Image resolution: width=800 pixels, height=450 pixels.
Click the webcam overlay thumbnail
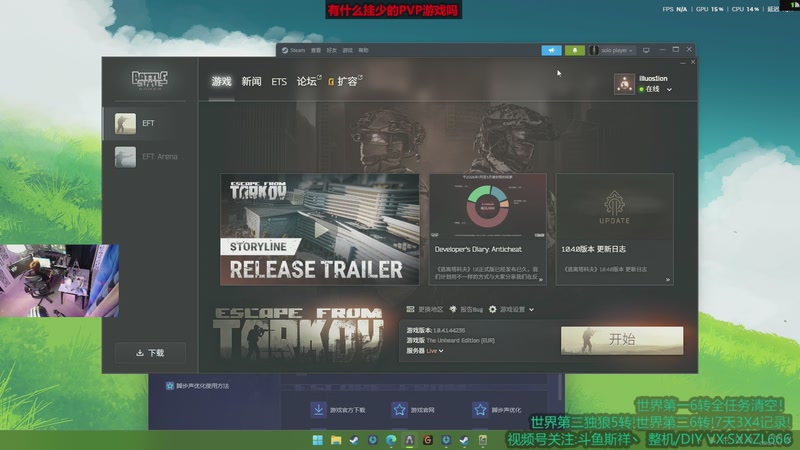[60, 281]
